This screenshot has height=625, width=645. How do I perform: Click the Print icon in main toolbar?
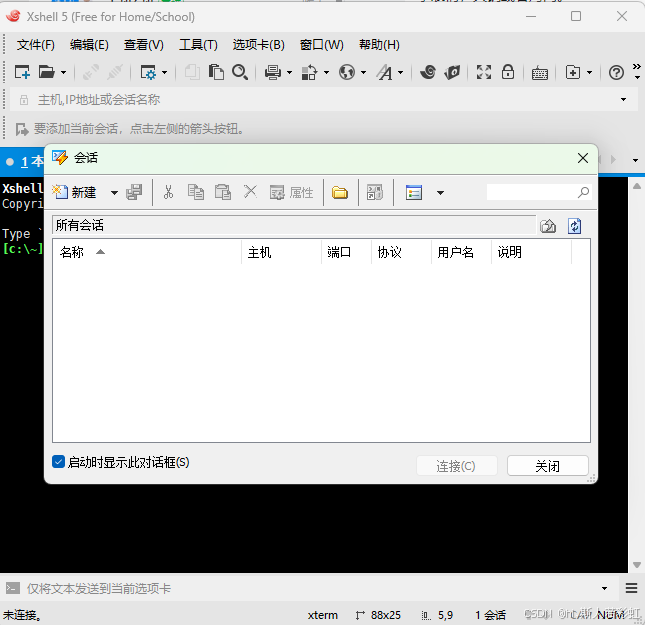coord(272,72)
